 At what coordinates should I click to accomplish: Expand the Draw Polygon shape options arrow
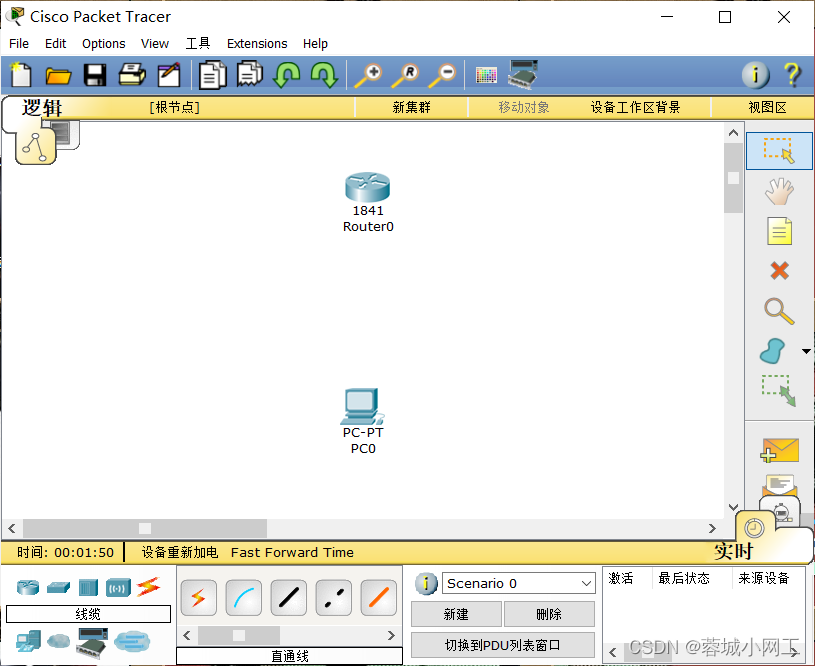(x=806, y=351)
